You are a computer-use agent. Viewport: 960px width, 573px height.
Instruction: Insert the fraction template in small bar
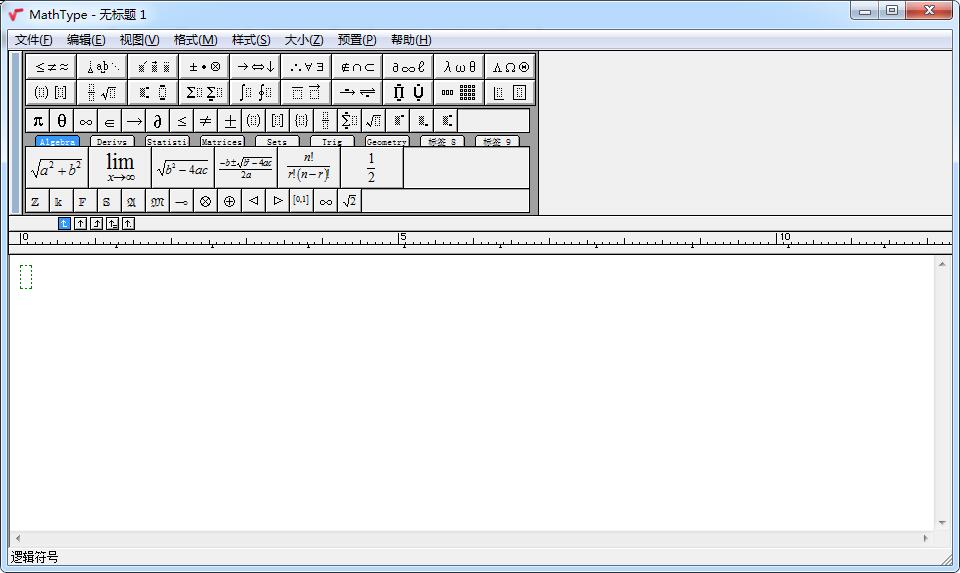click(x=325, y=121)
